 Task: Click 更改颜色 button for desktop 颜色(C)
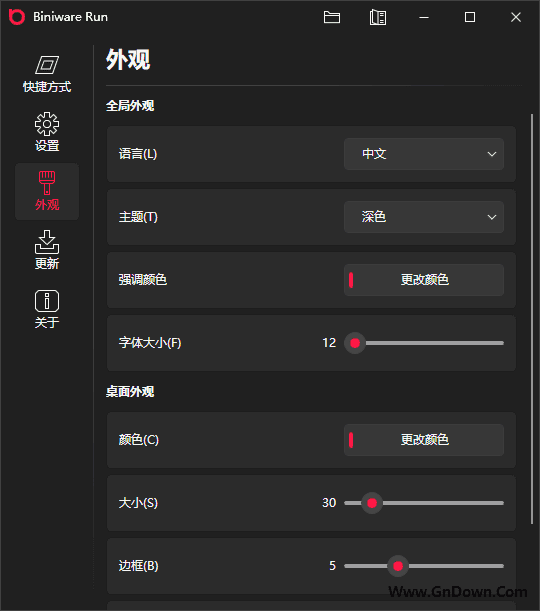(424, 440)
